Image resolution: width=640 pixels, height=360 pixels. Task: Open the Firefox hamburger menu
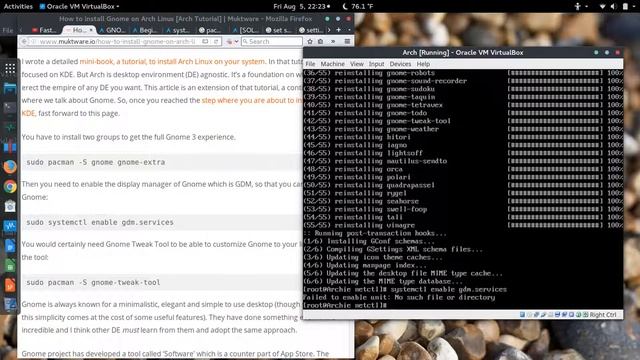(x=347, y=41)
